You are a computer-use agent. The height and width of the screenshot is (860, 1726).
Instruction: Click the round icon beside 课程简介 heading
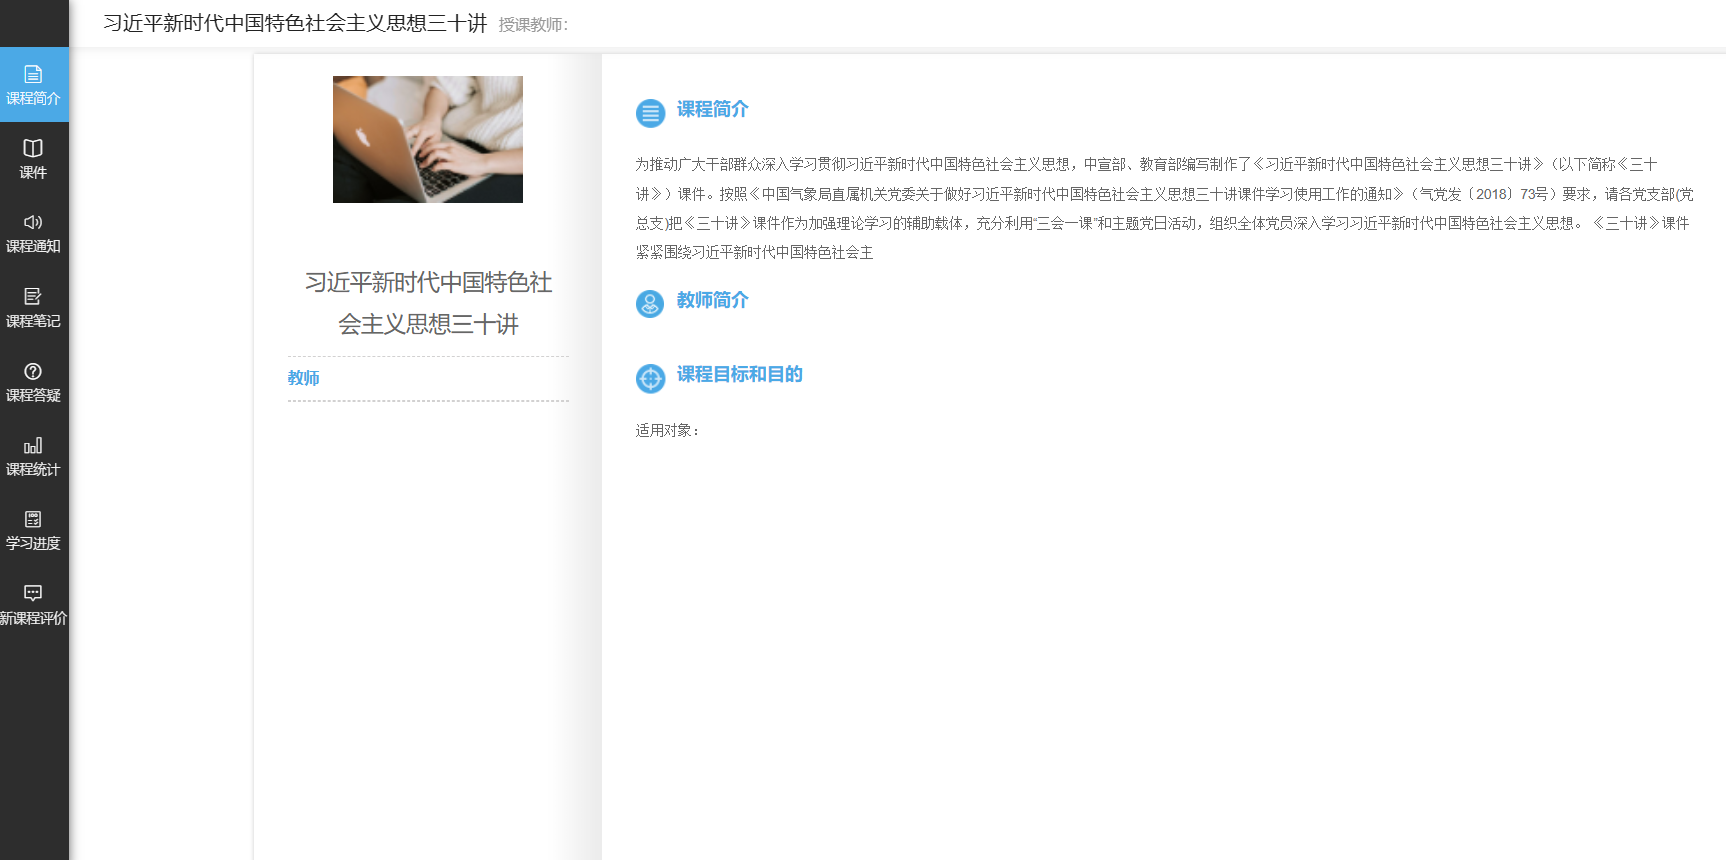coord(650,113)
